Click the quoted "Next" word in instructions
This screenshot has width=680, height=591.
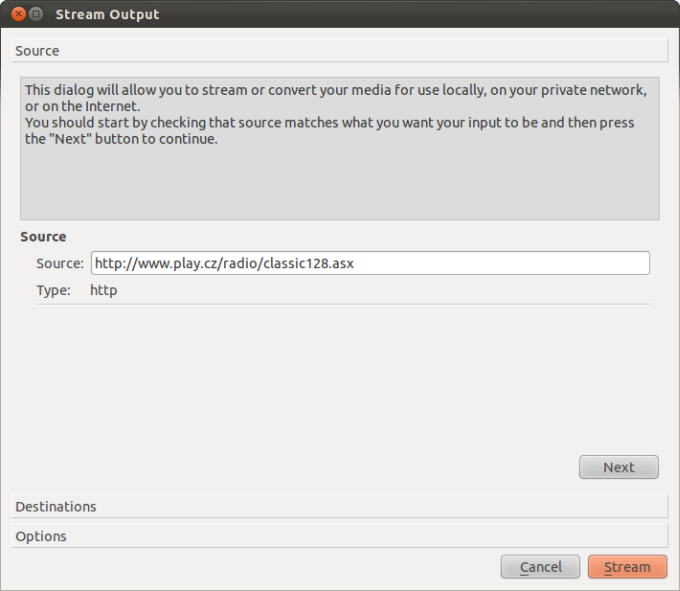[70, 139]
